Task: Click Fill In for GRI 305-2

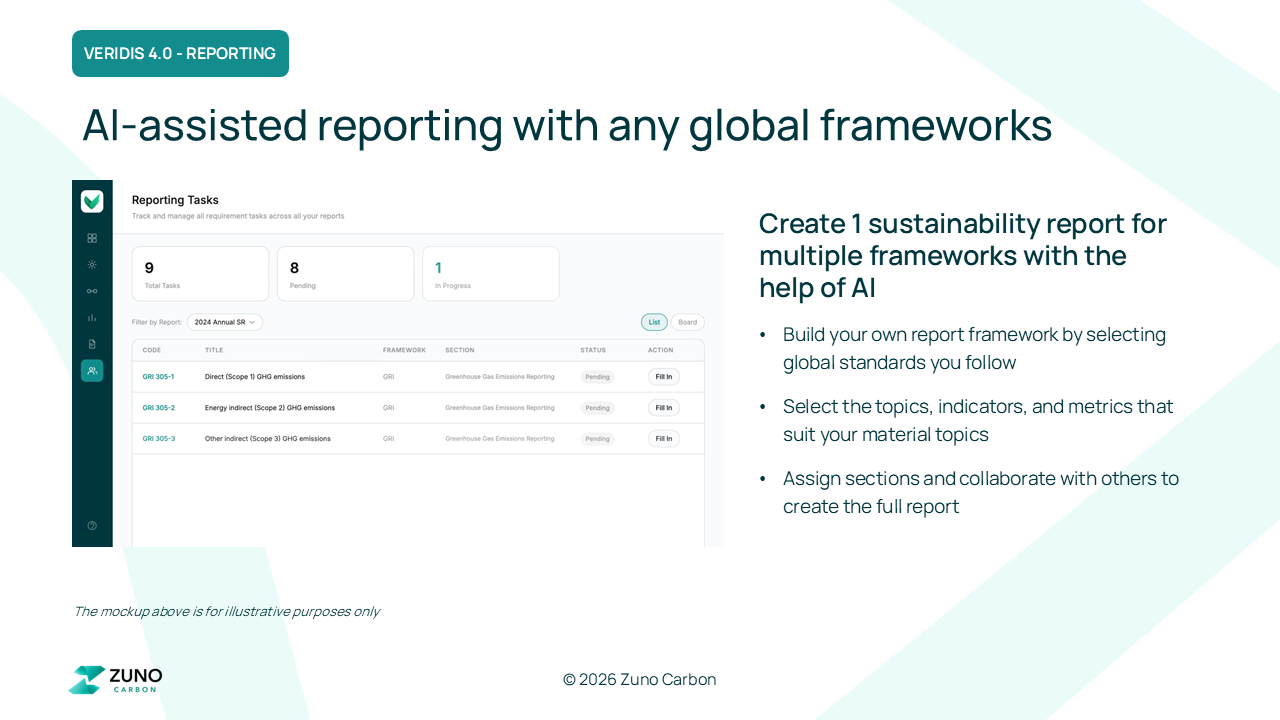Action: click(x=664, y=408)
